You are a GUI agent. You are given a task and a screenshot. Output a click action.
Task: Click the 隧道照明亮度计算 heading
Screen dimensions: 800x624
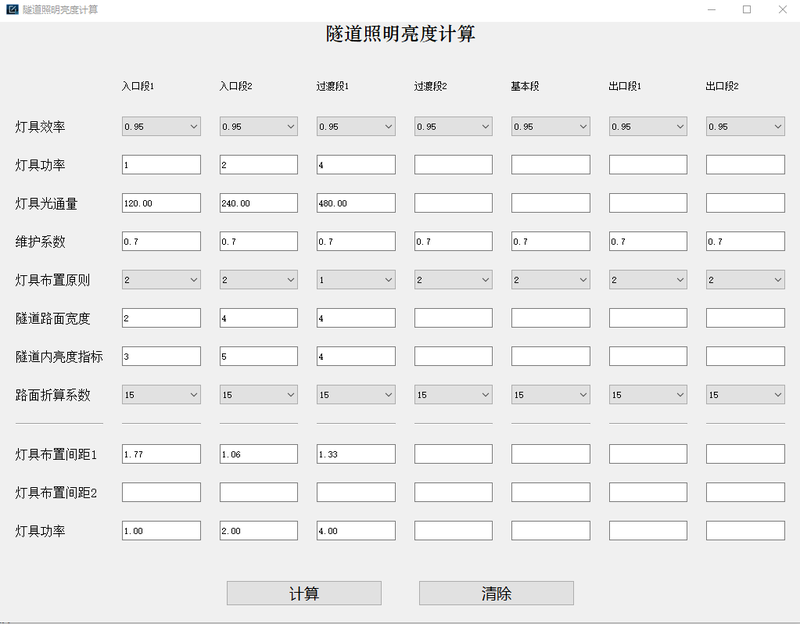(x=401, y=34)
